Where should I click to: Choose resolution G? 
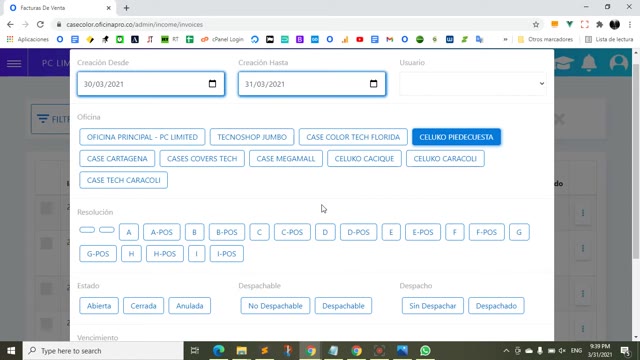(519, 232)
